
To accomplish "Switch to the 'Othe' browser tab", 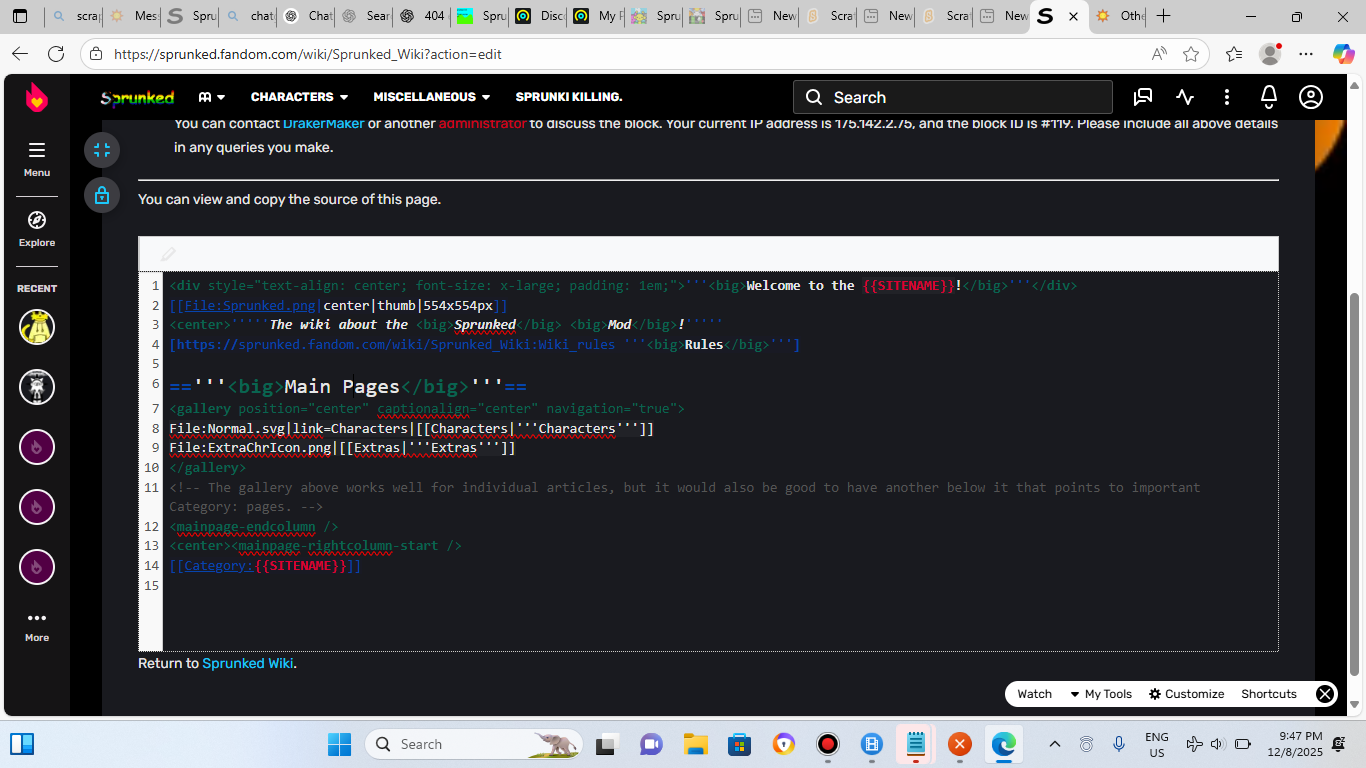I will (1120, 16).
